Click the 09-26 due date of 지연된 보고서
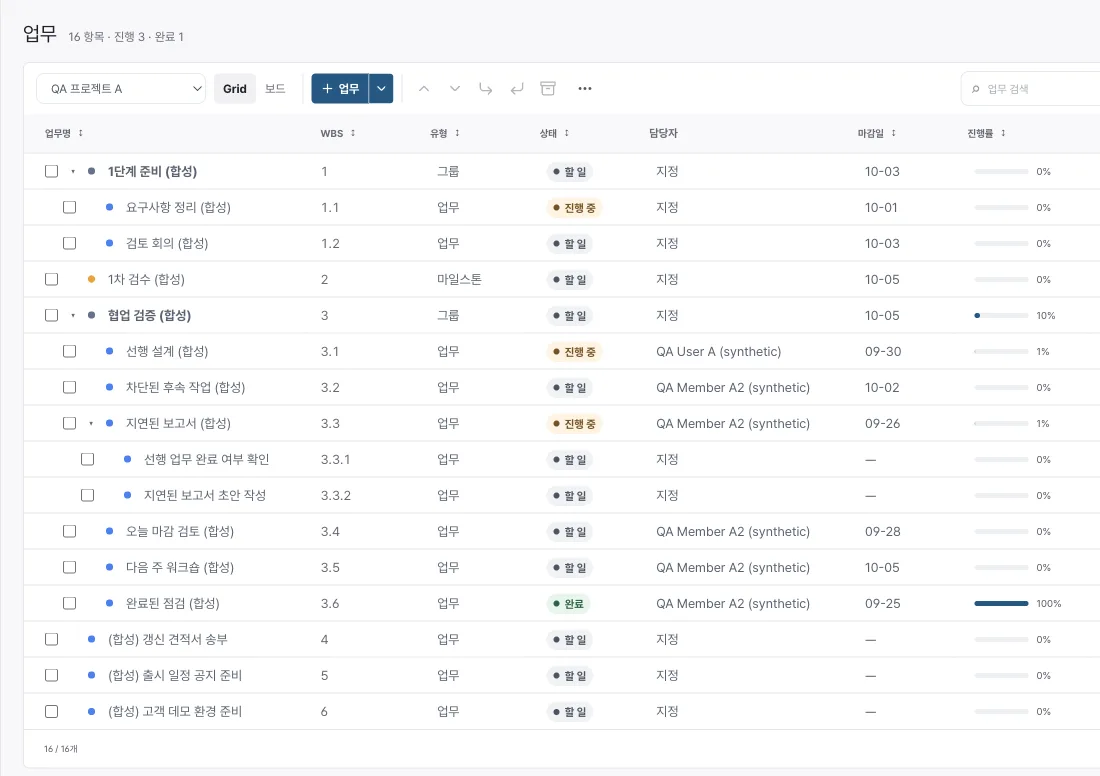 point(883,423)
